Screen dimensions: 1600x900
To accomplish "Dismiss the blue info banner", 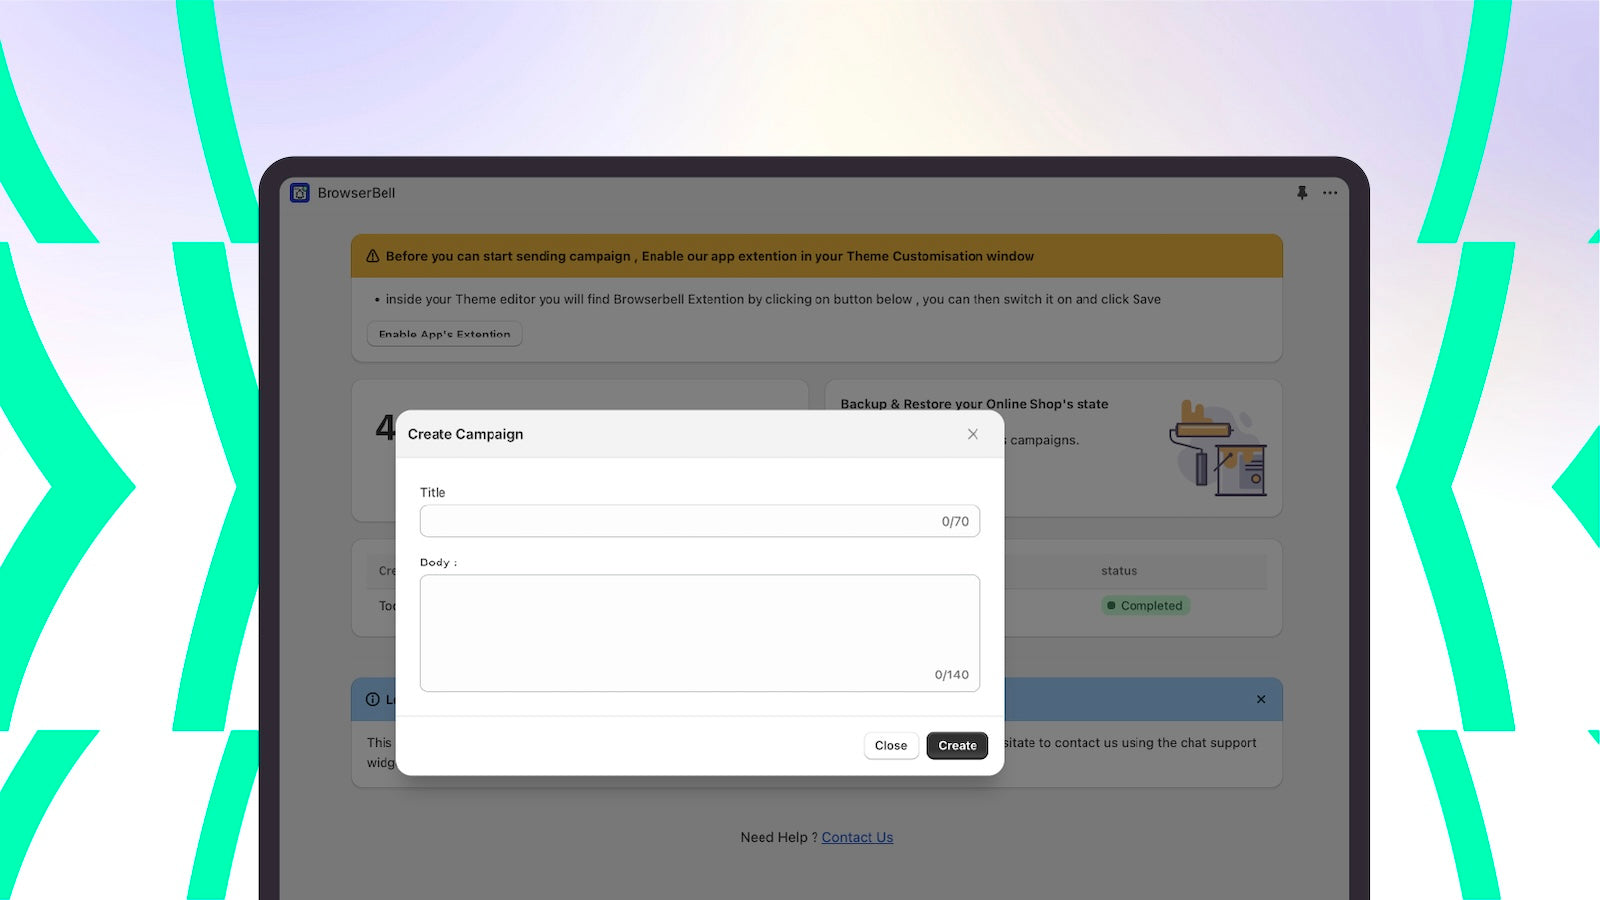I will [x=1261, y=700].
